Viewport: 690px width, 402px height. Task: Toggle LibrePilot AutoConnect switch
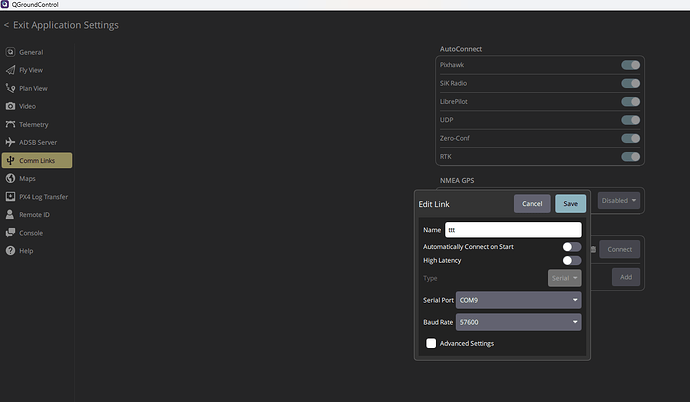[x=630, y=102]
